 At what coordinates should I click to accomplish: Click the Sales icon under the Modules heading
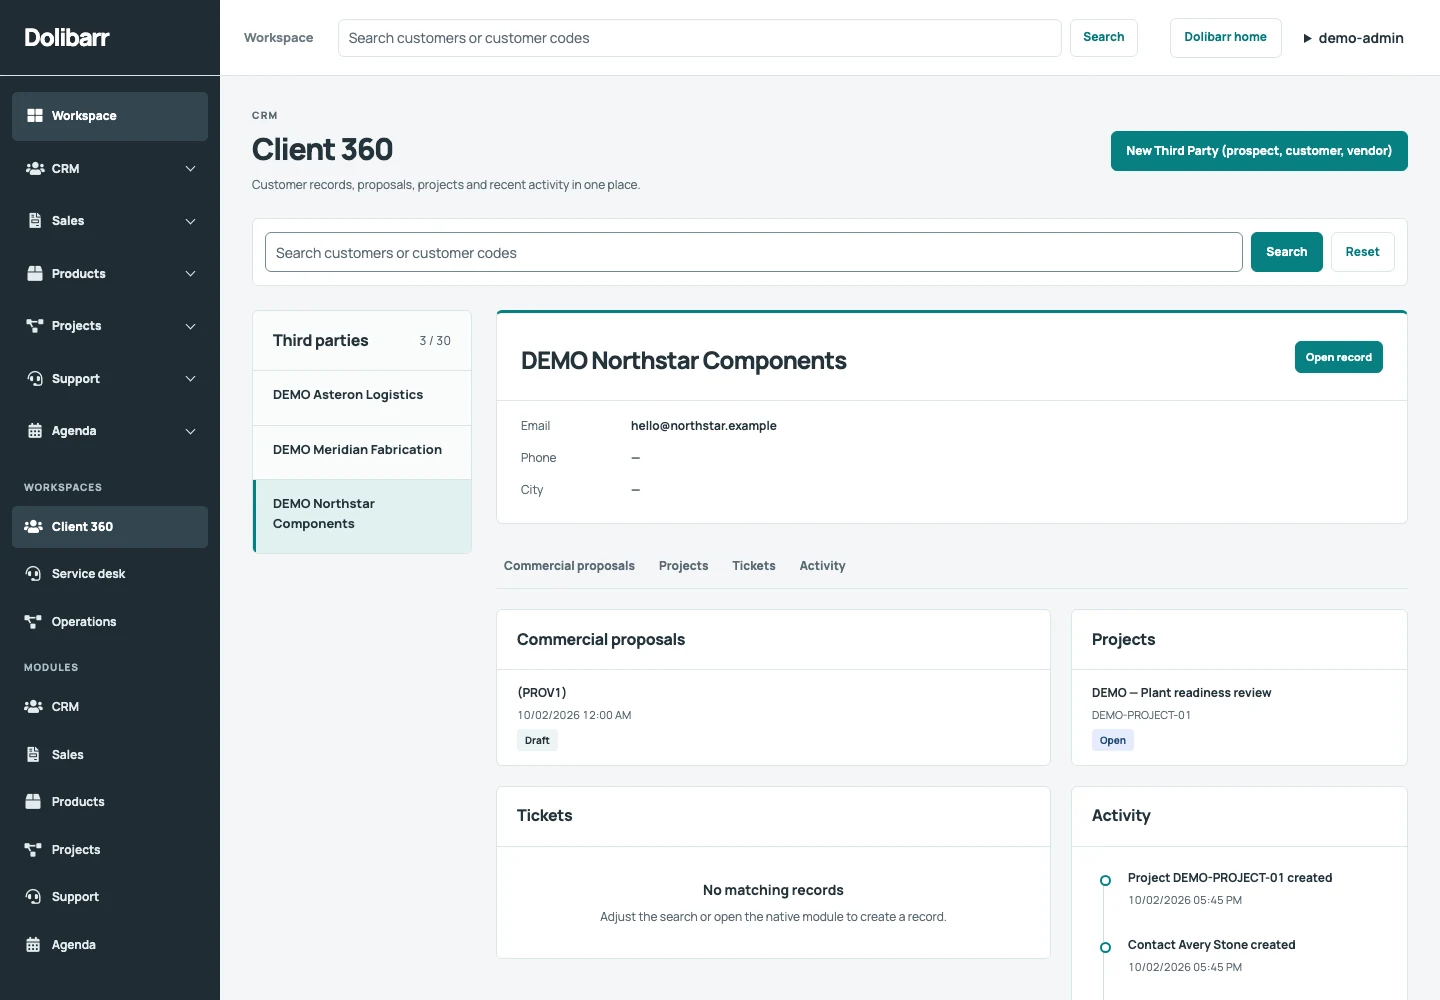pos(33,755)
